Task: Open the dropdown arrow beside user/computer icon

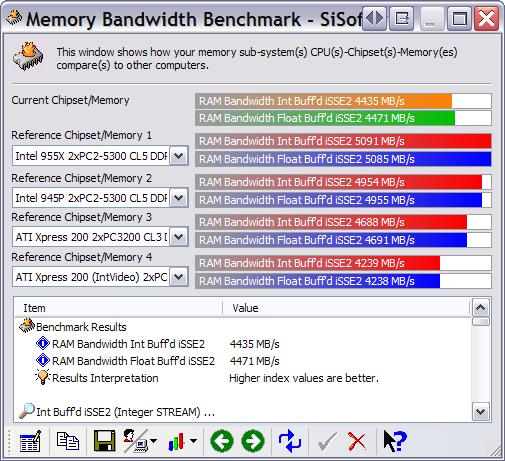Action: coord(153,441)
